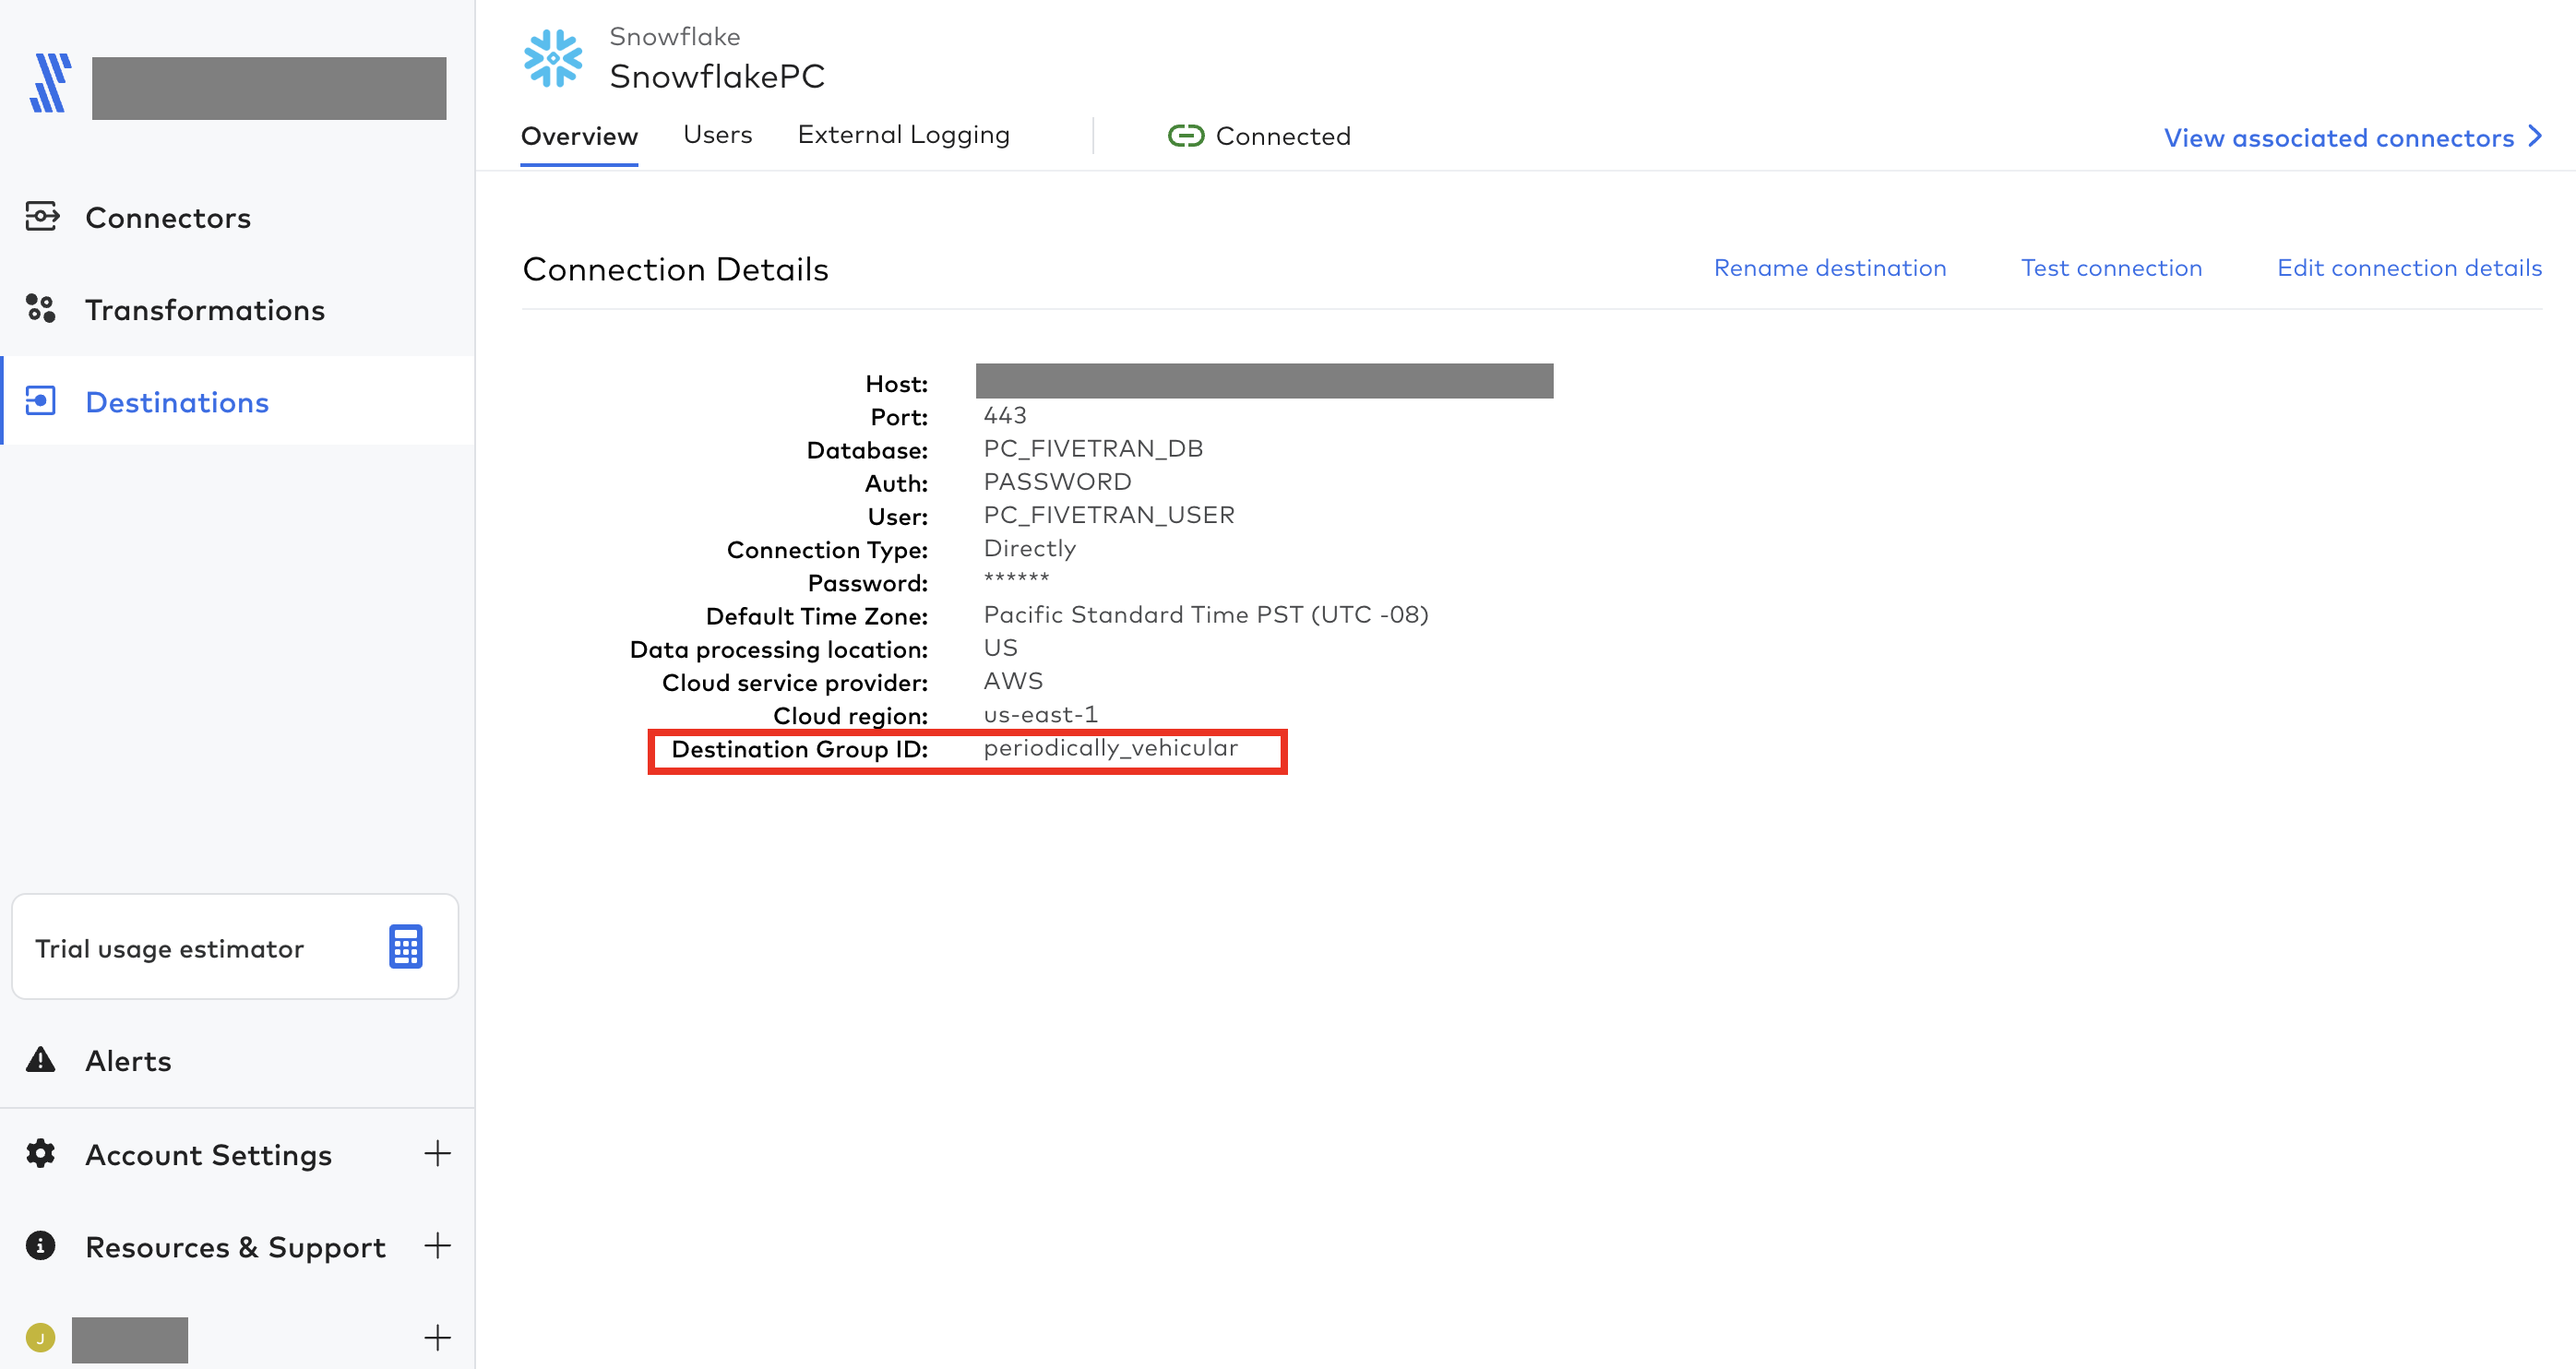
Task: Click the Account Settings gear icon
Action: (41, 1153)
